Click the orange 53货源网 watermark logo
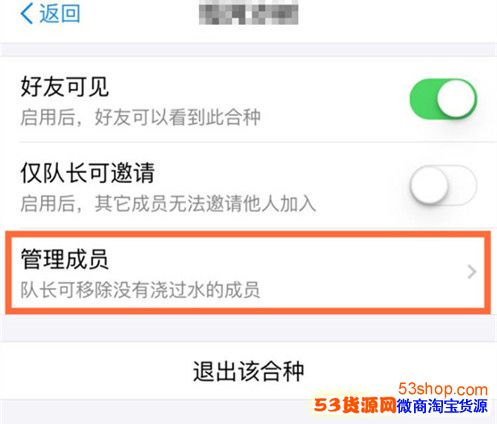The image size is (497, 424). click(355, 406)
